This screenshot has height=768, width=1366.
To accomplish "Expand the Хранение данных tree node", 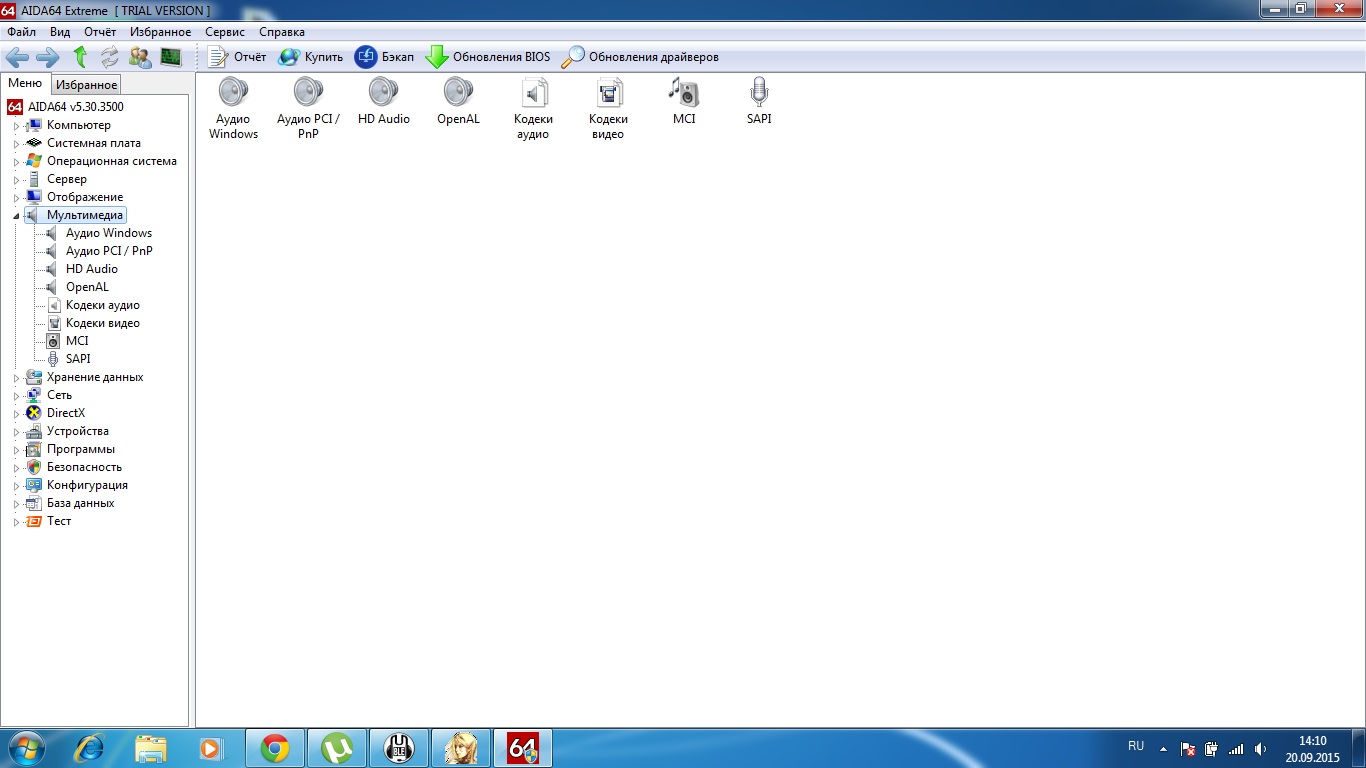I will tap(16, 378).
